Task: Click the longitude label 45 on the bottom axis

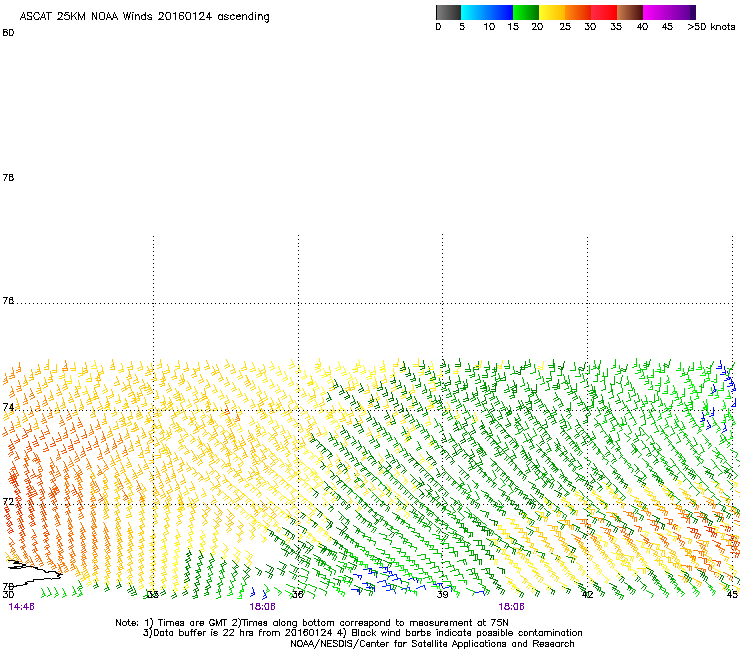Action: [x=732, y=594]
